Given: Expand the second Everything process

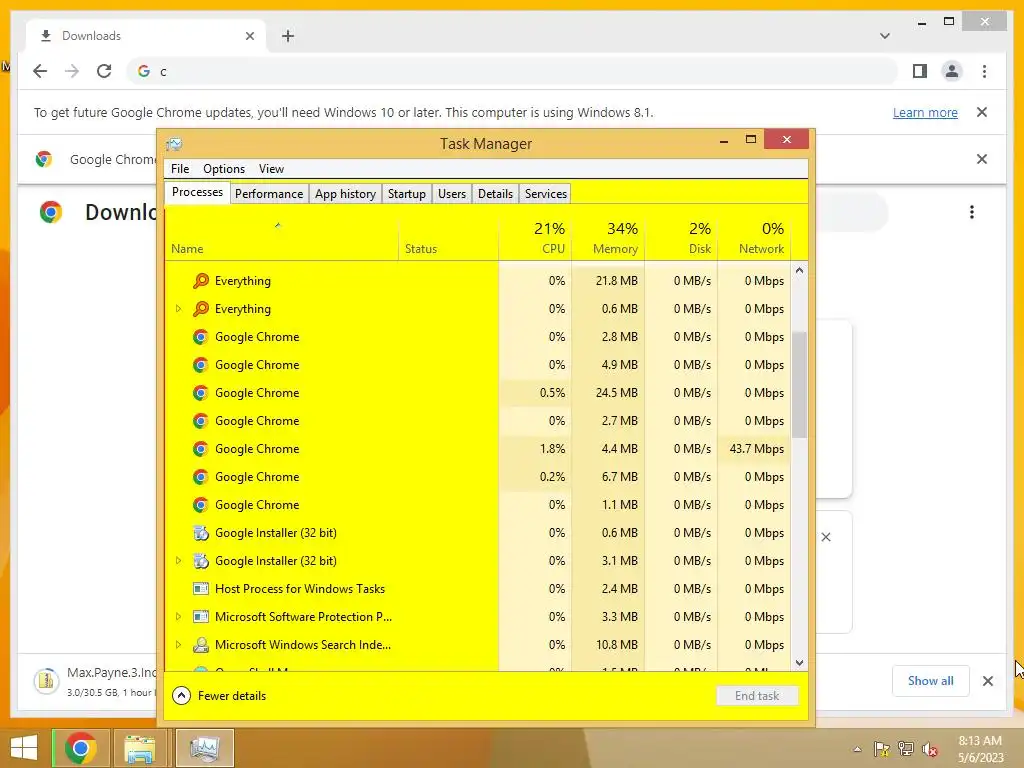Looking at the screenshot, I should (x=178, y=309).
